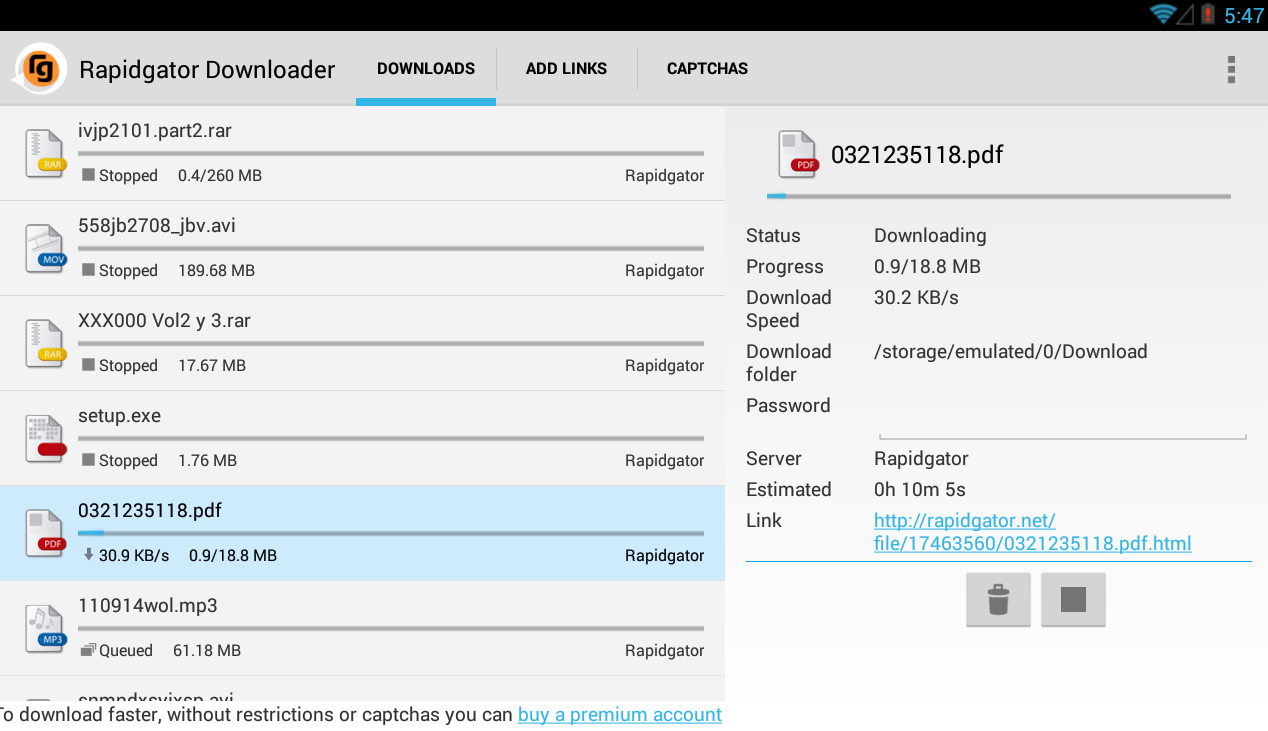The height and width of the screenshot is (731, 1268).
Task: Tap the /storage/emulated/0/Download folder path
Action: pyautogui.click(x=1011, y=352)
